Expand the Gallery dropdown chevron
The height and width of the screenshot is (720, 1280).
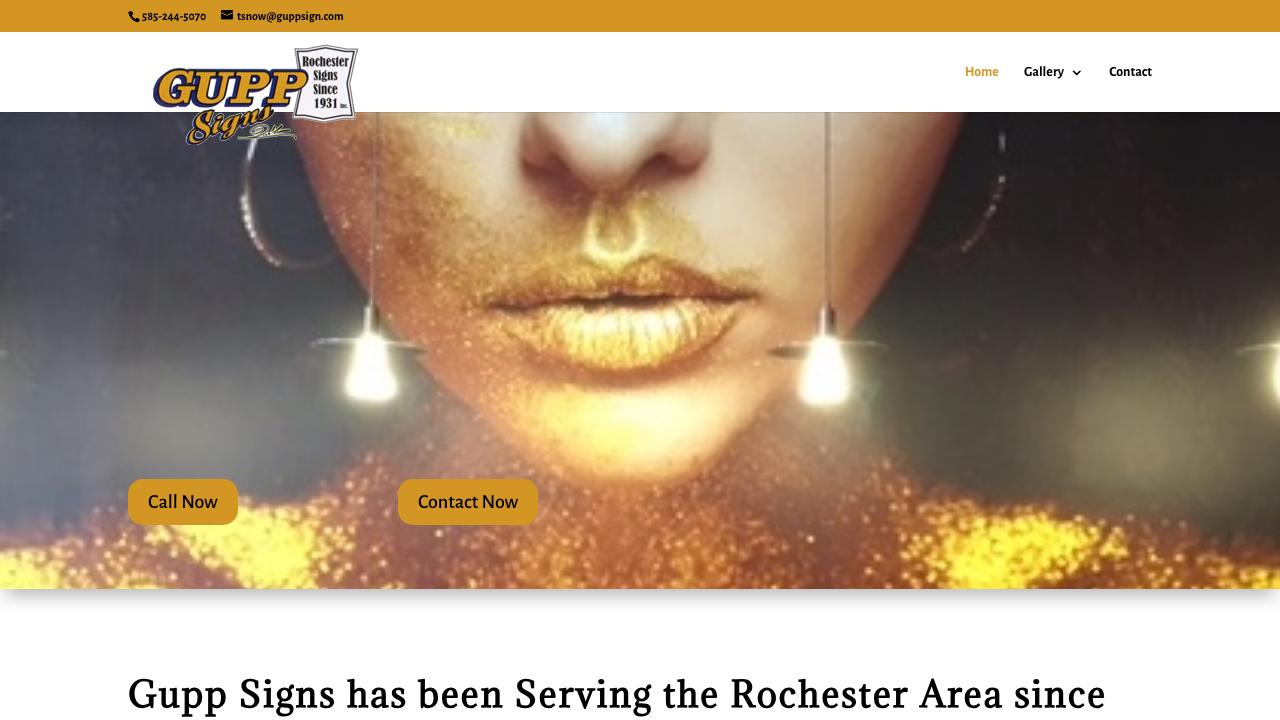pyautogui.click(x=1077, y=73)
